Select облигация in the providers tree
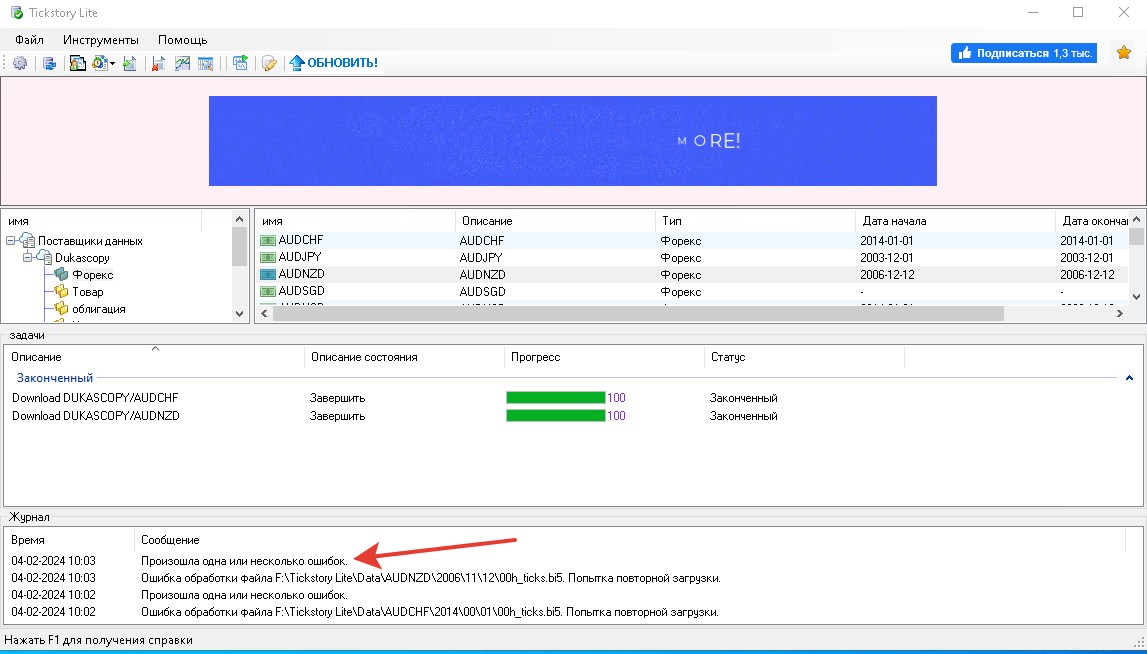Screen dimensions: 1147x654 tap(99, 309)
